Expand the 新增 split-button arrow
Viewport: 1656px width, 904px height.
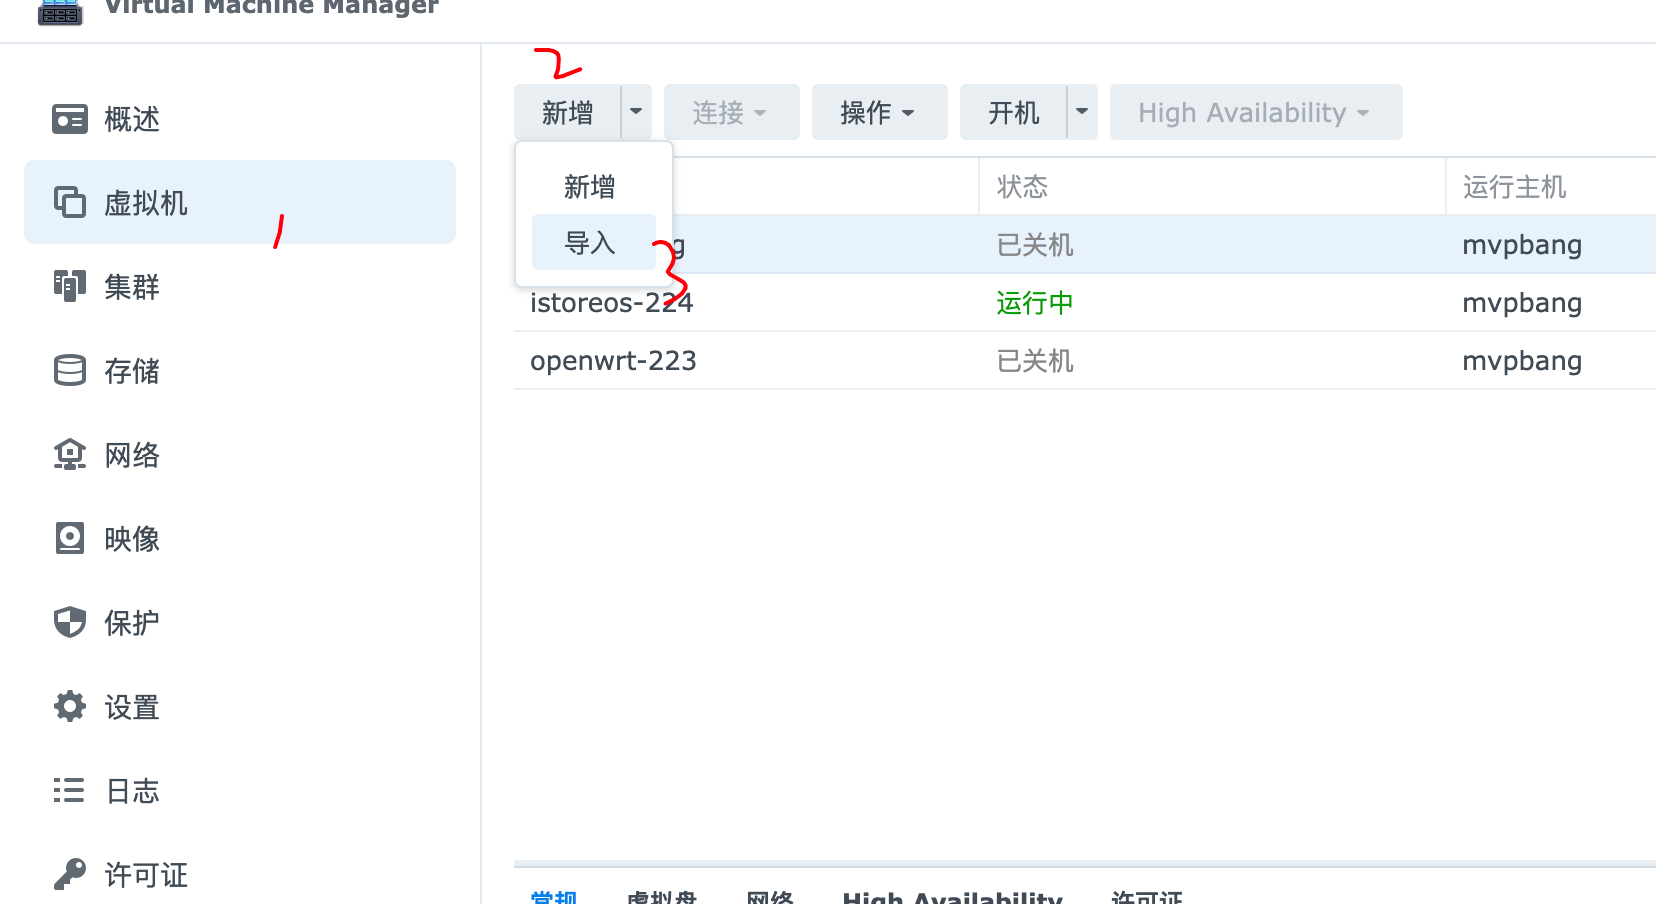(636, 112)
